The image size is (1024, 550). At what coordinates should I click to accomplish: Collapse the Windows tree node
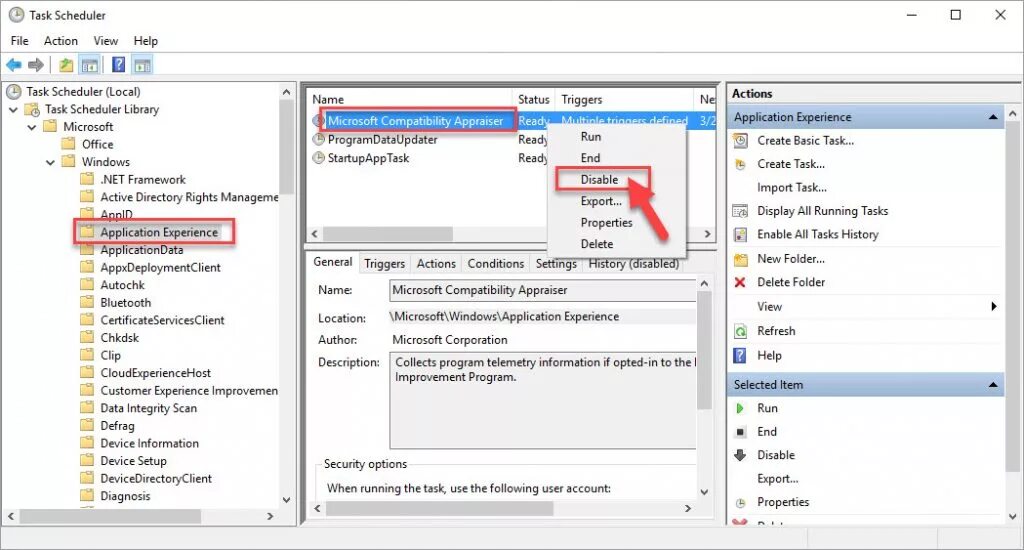point(50,162)
